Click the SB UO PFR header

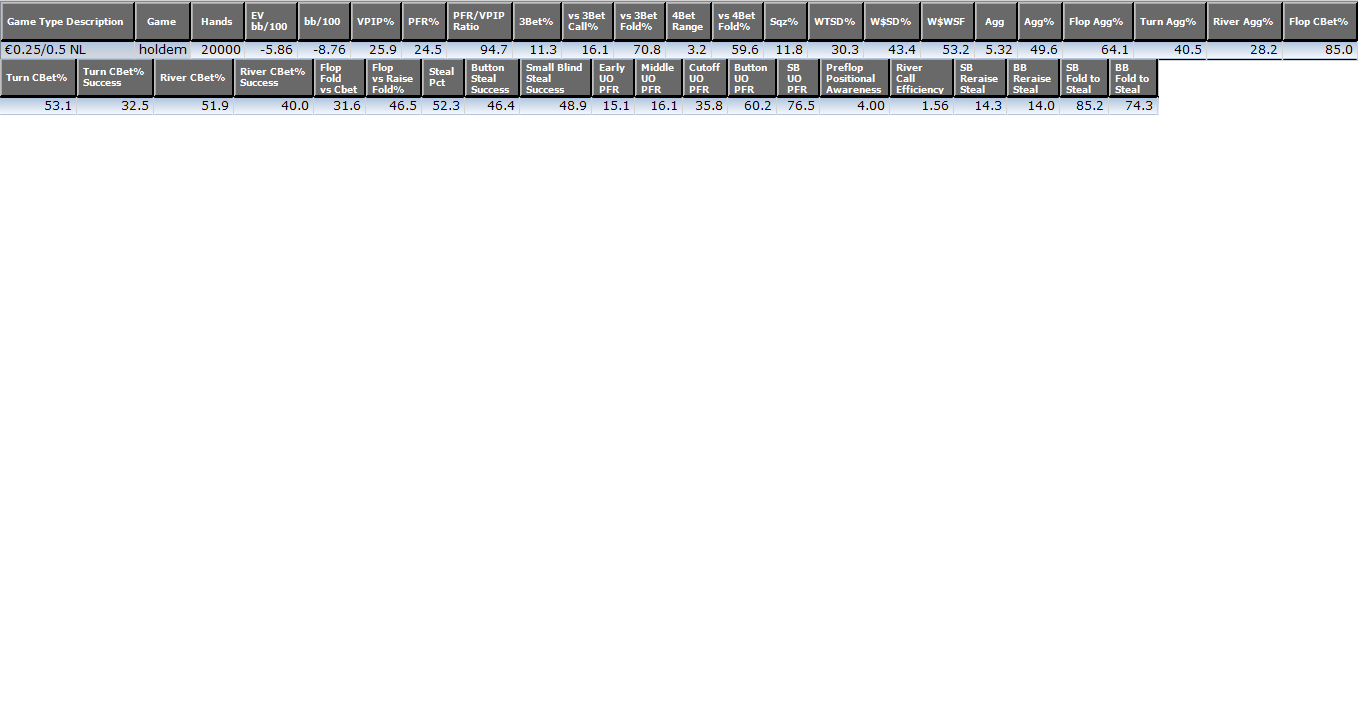[x=798, y=77]
